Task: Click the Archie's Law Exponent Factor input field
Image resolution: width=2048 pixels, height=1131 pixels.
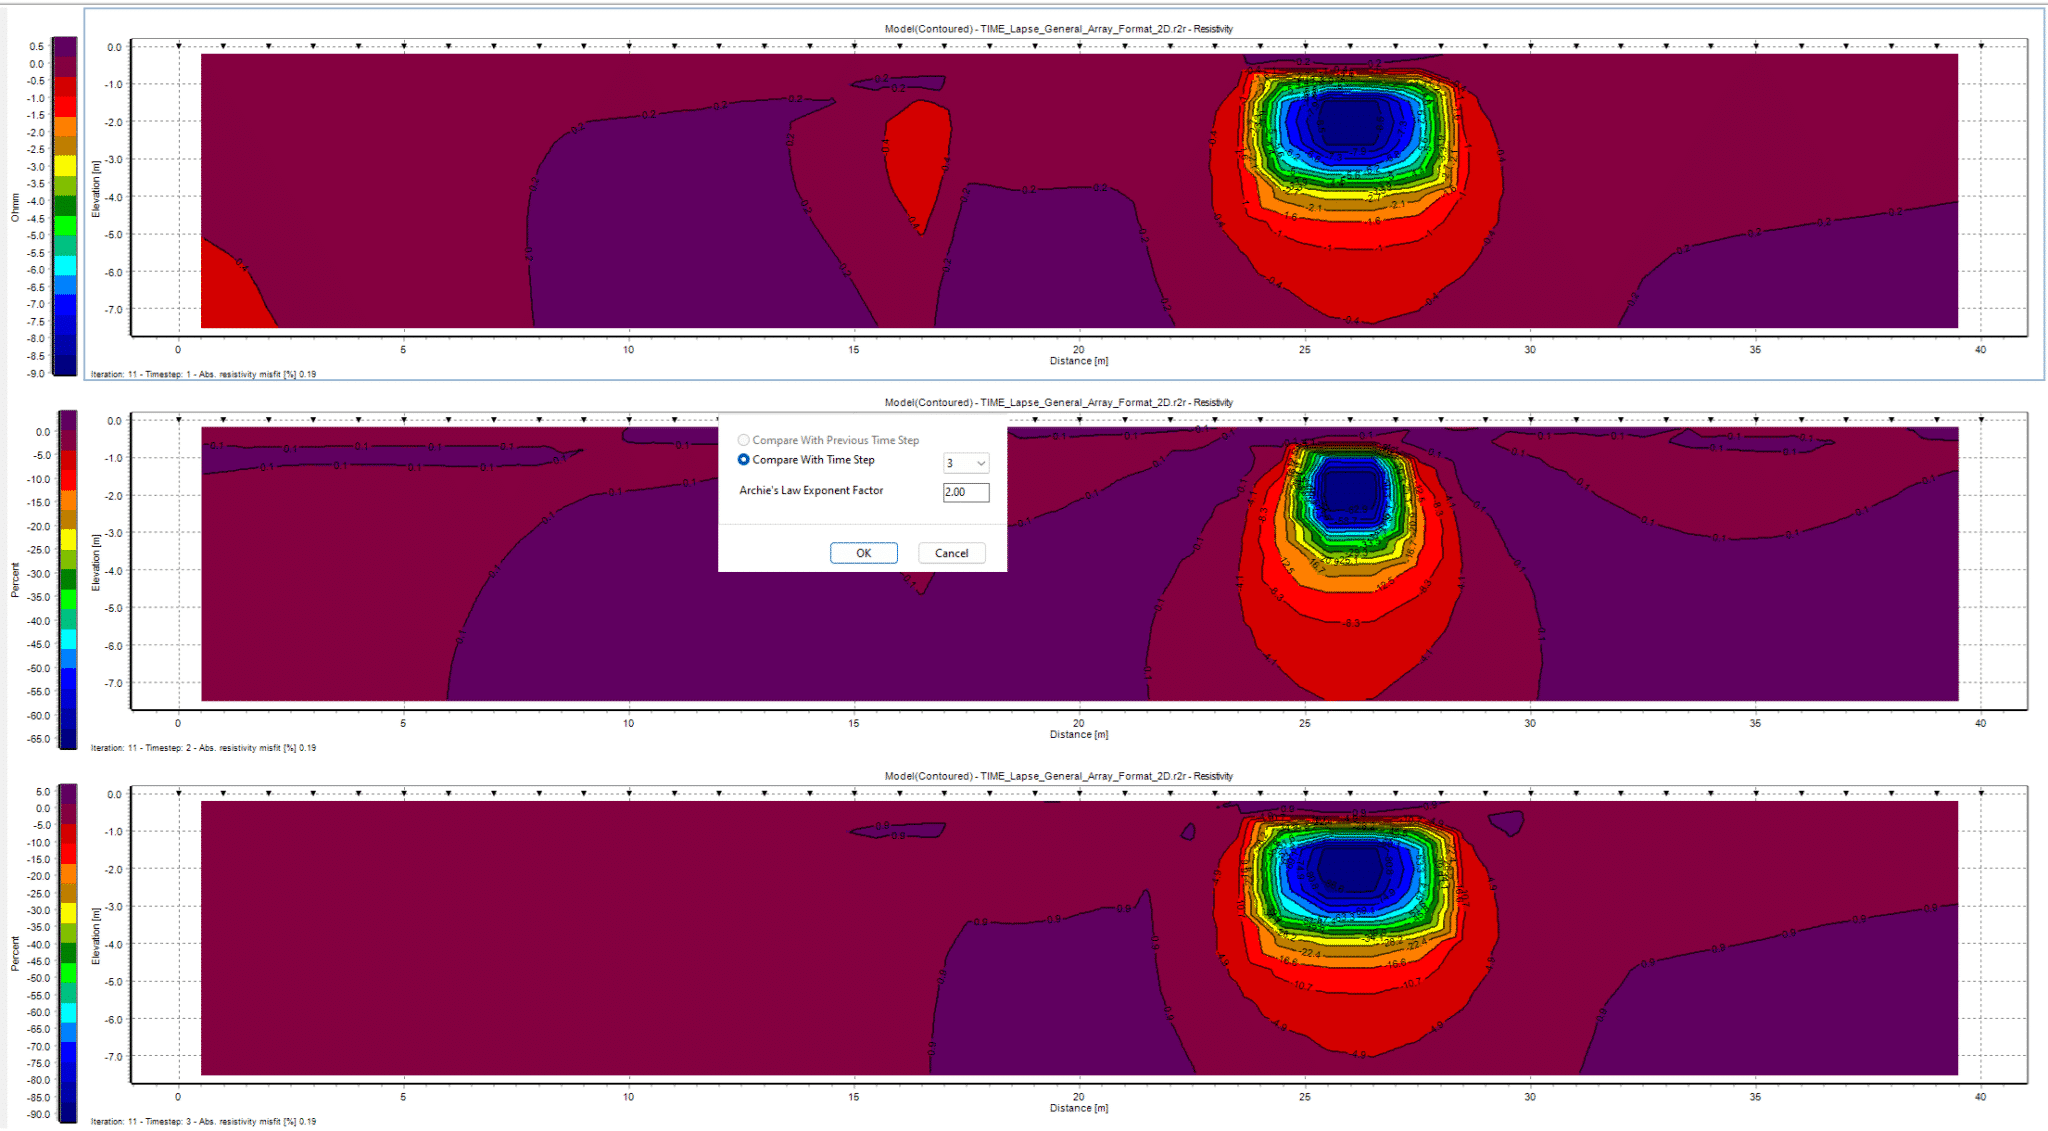Action: coord(966,492)
